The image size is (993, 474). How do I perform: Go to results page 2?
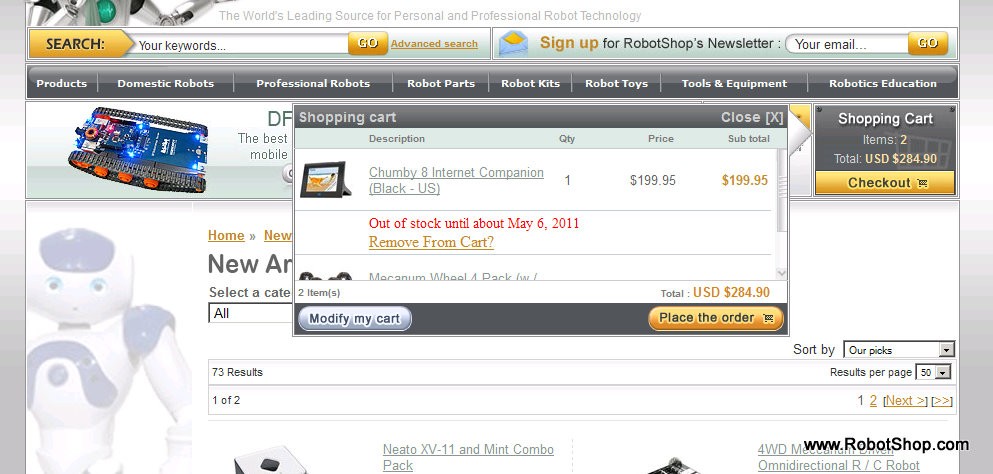click(x=873, y=400)
